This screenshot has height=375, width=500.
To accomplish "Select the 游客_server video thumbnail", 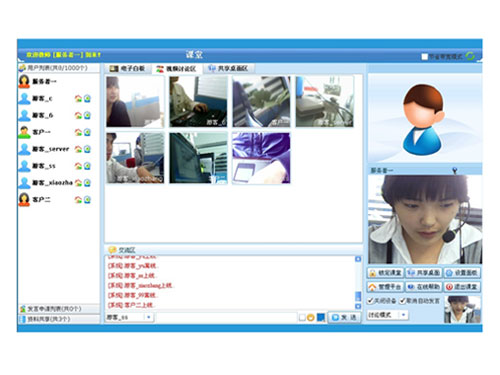I will pyautogui.click(x=325, y=102).
